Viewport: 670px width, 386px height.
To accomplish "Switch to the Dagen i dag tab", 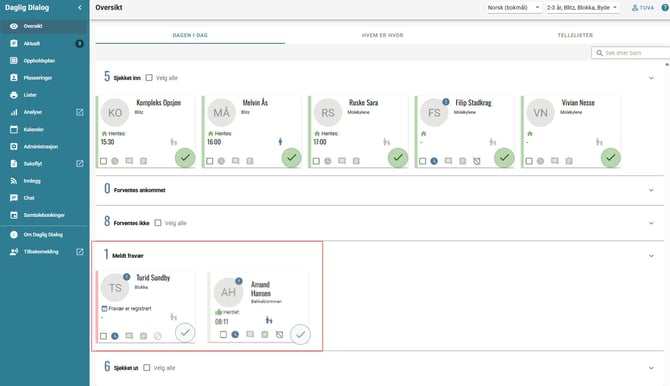I will (x=190, y=35).
